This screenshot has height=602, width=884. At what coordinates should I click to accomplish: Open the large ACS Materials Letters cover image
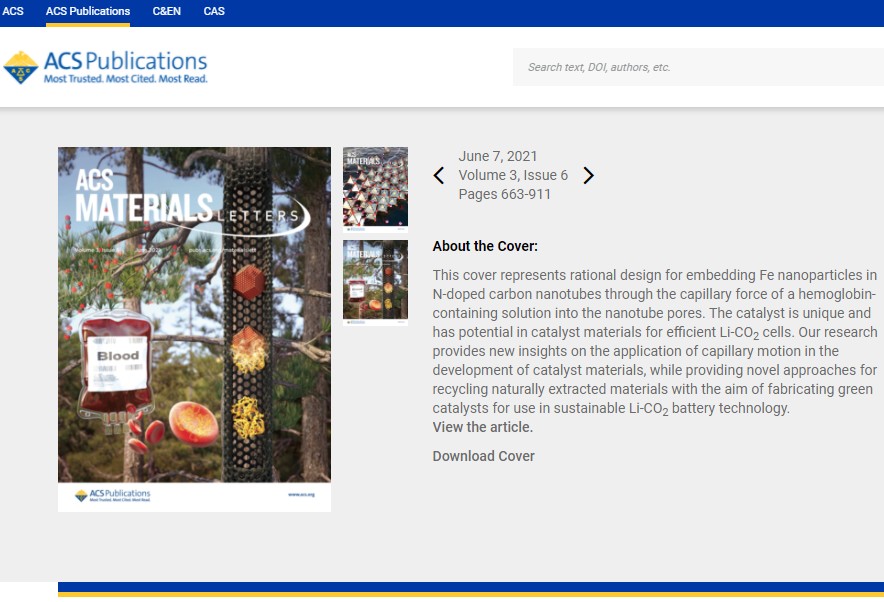click(x=195, y=329)
